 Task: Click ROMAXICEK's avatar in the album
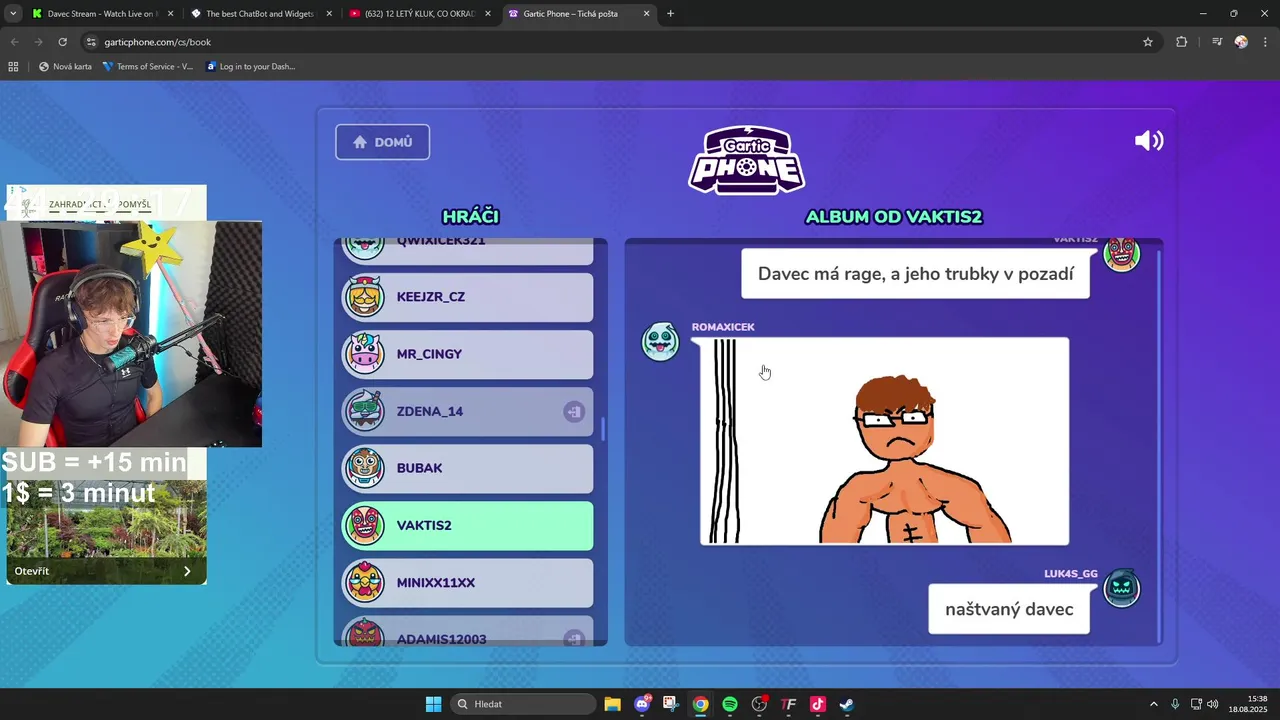pyautogui.click(x=660, y=341)
